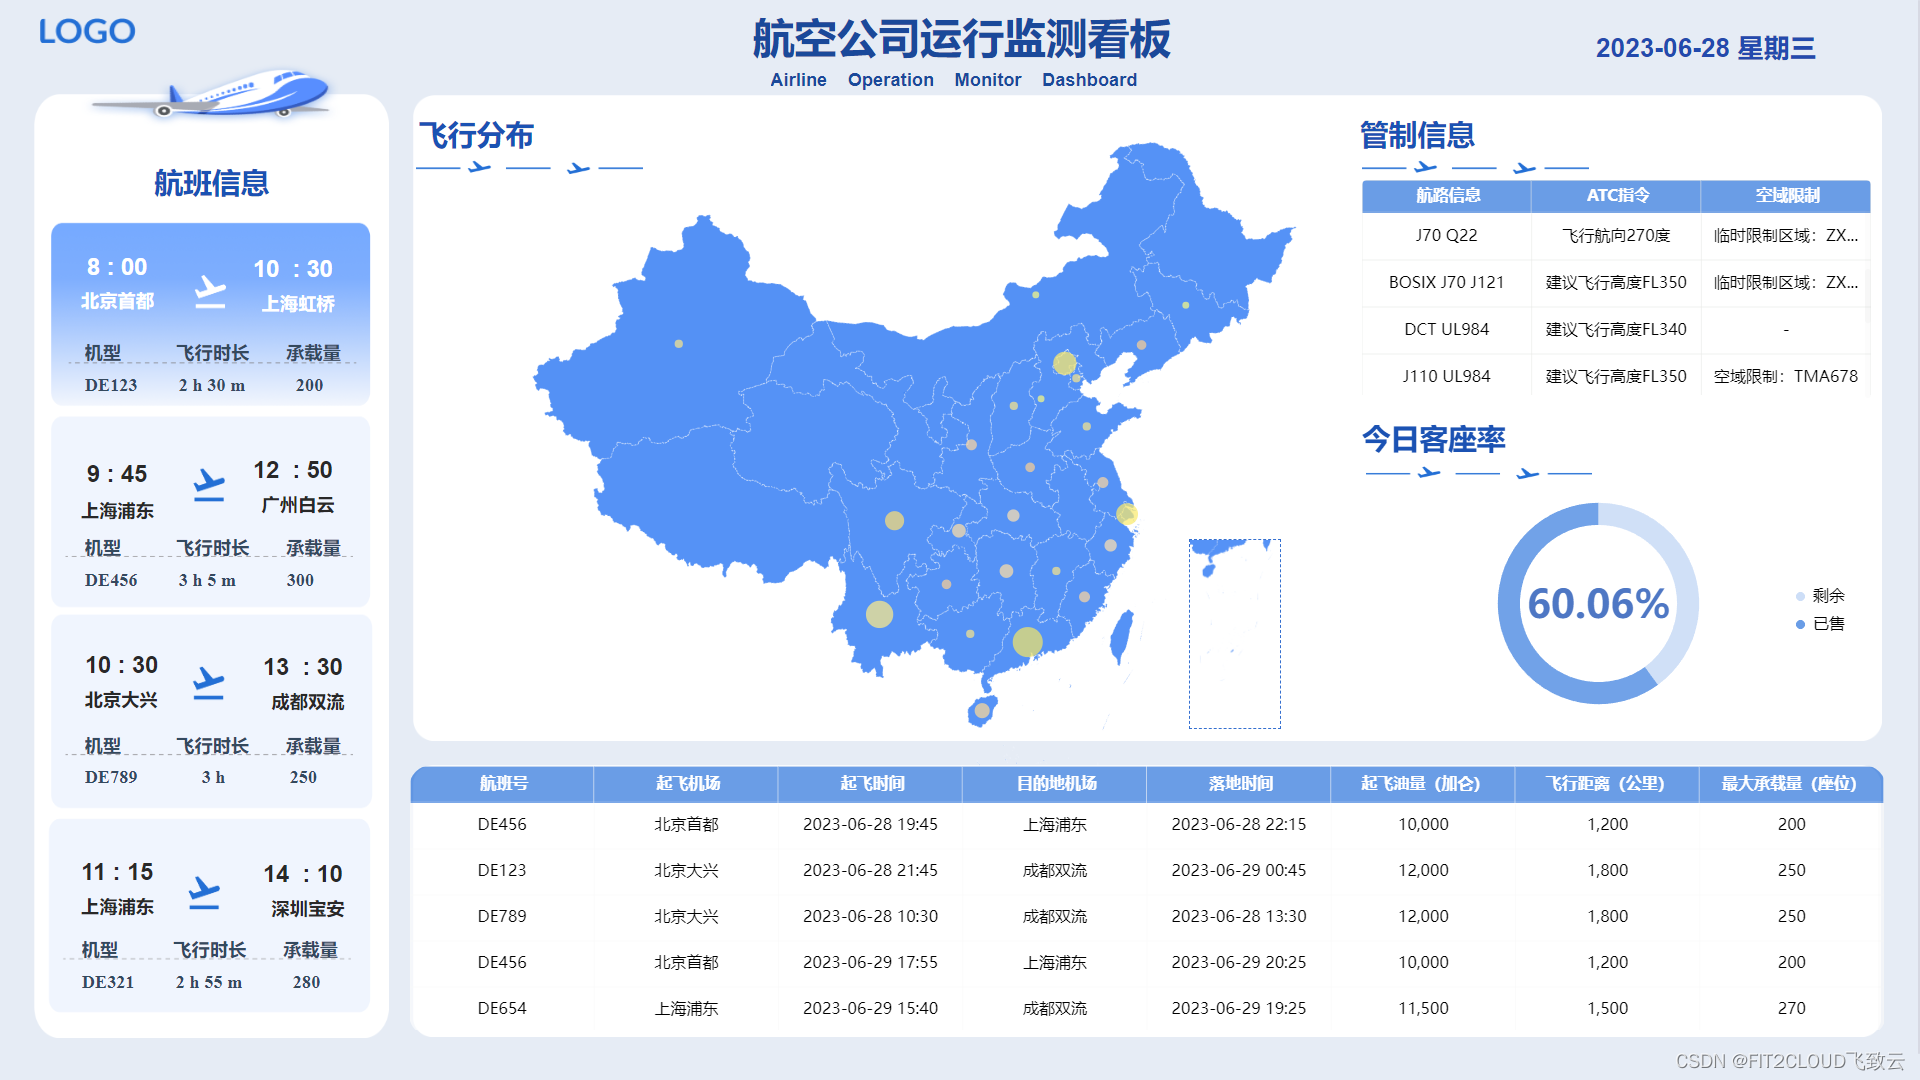Click the LOGO in the top-left corner
The width and height of the screenshot is (1920, 1080).
pyautogui.click(x=87, y=31)
